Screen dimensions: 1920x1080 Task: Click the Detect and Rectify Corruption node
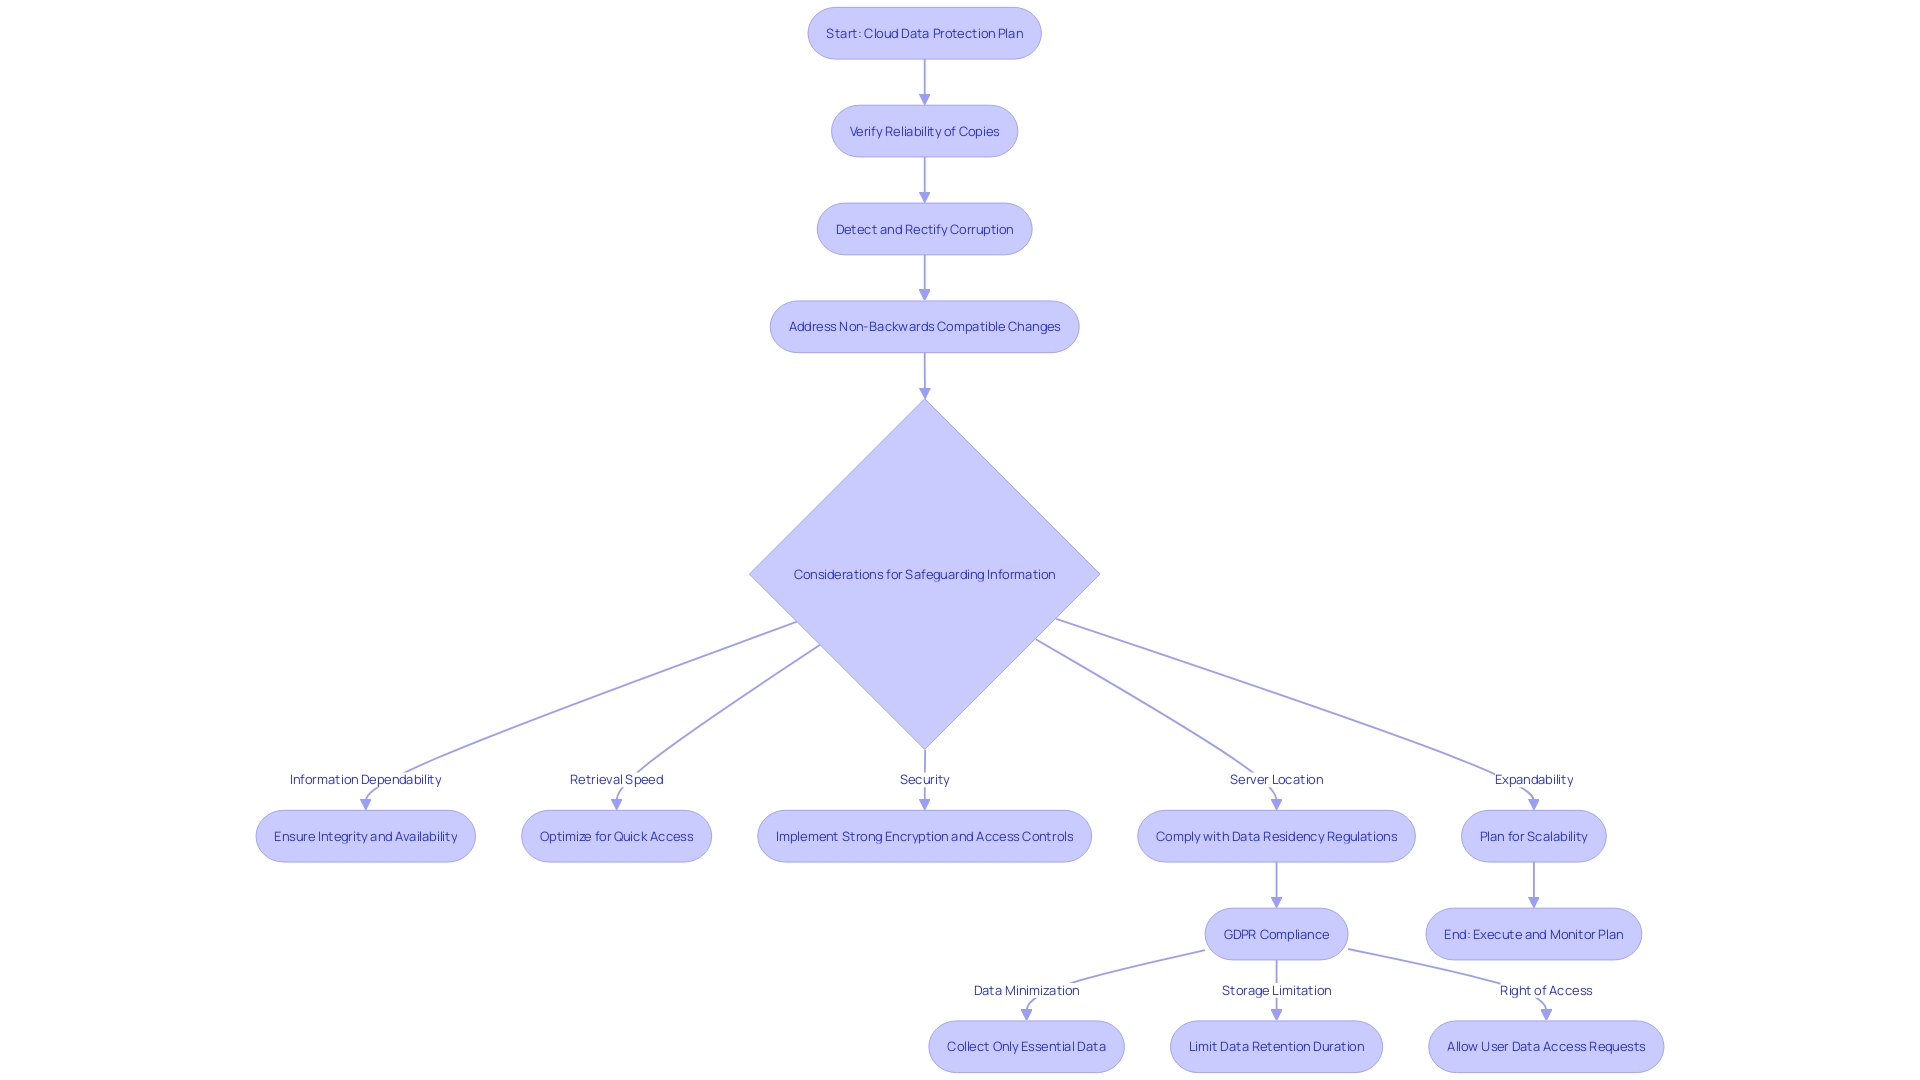pos(924,228)
